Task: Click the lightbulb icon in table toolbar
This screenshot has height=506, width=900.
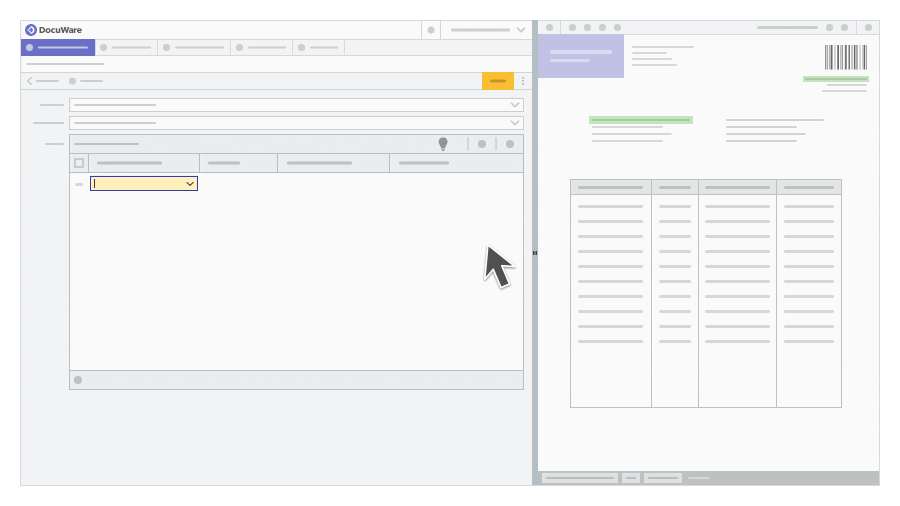Action: coord(443,144)
